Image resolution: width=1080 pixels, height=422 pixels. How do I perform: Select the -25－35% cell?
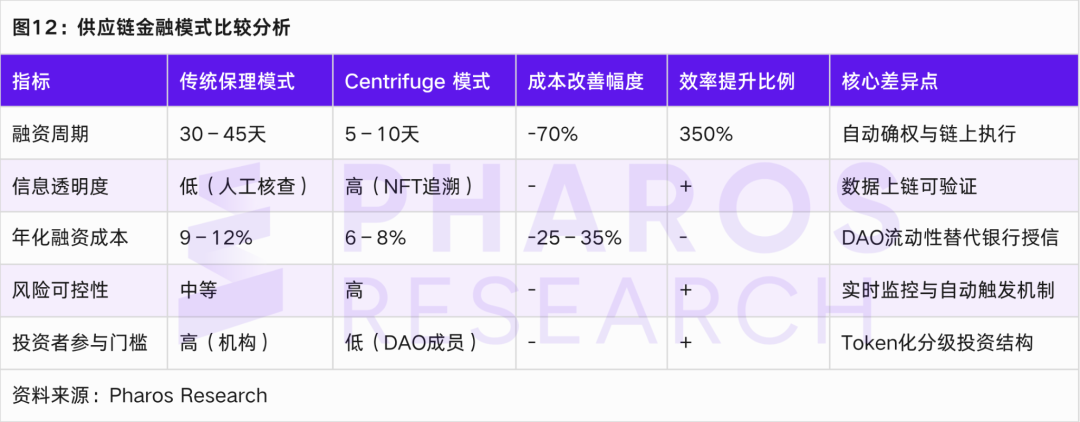click(575, 238)
